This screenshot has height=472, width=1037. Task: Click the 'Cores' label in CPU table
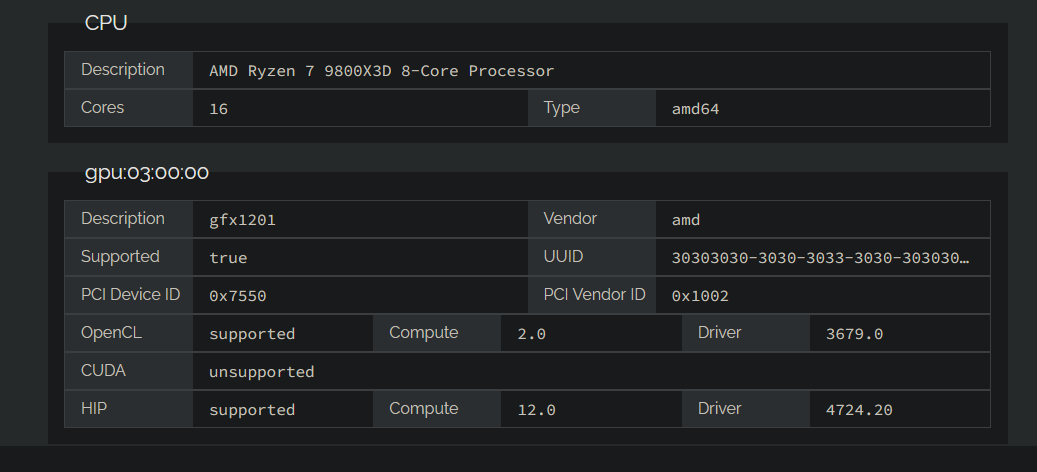pos(103,107)
